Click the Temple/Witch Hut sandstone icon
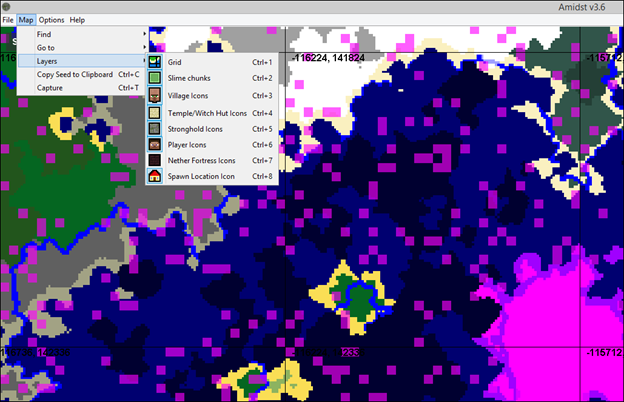This screenshot has width=624, height=402. [x=154, y=113]
